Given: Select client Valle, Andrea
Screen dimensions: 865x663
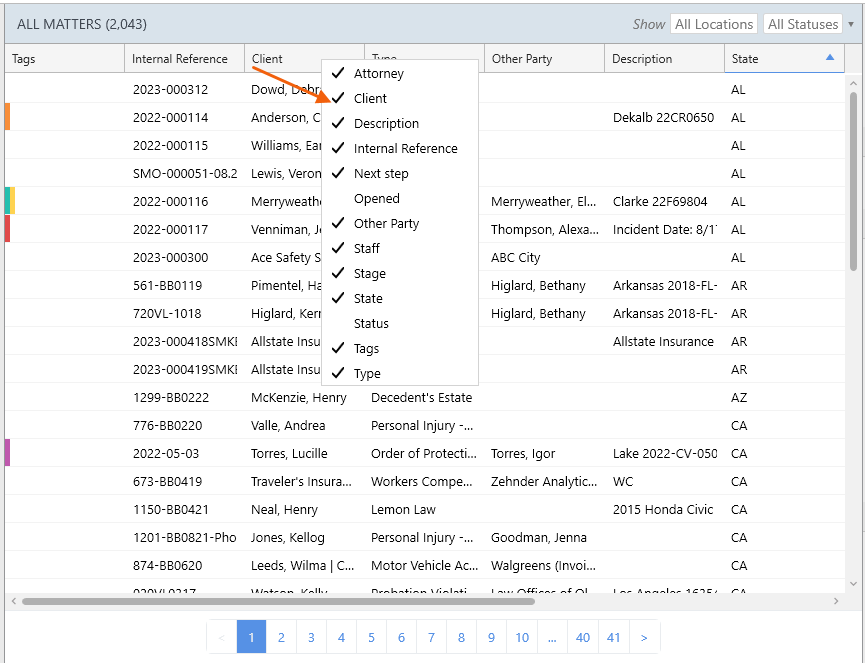Looking at the screenshot, I should tap(288, 426).
